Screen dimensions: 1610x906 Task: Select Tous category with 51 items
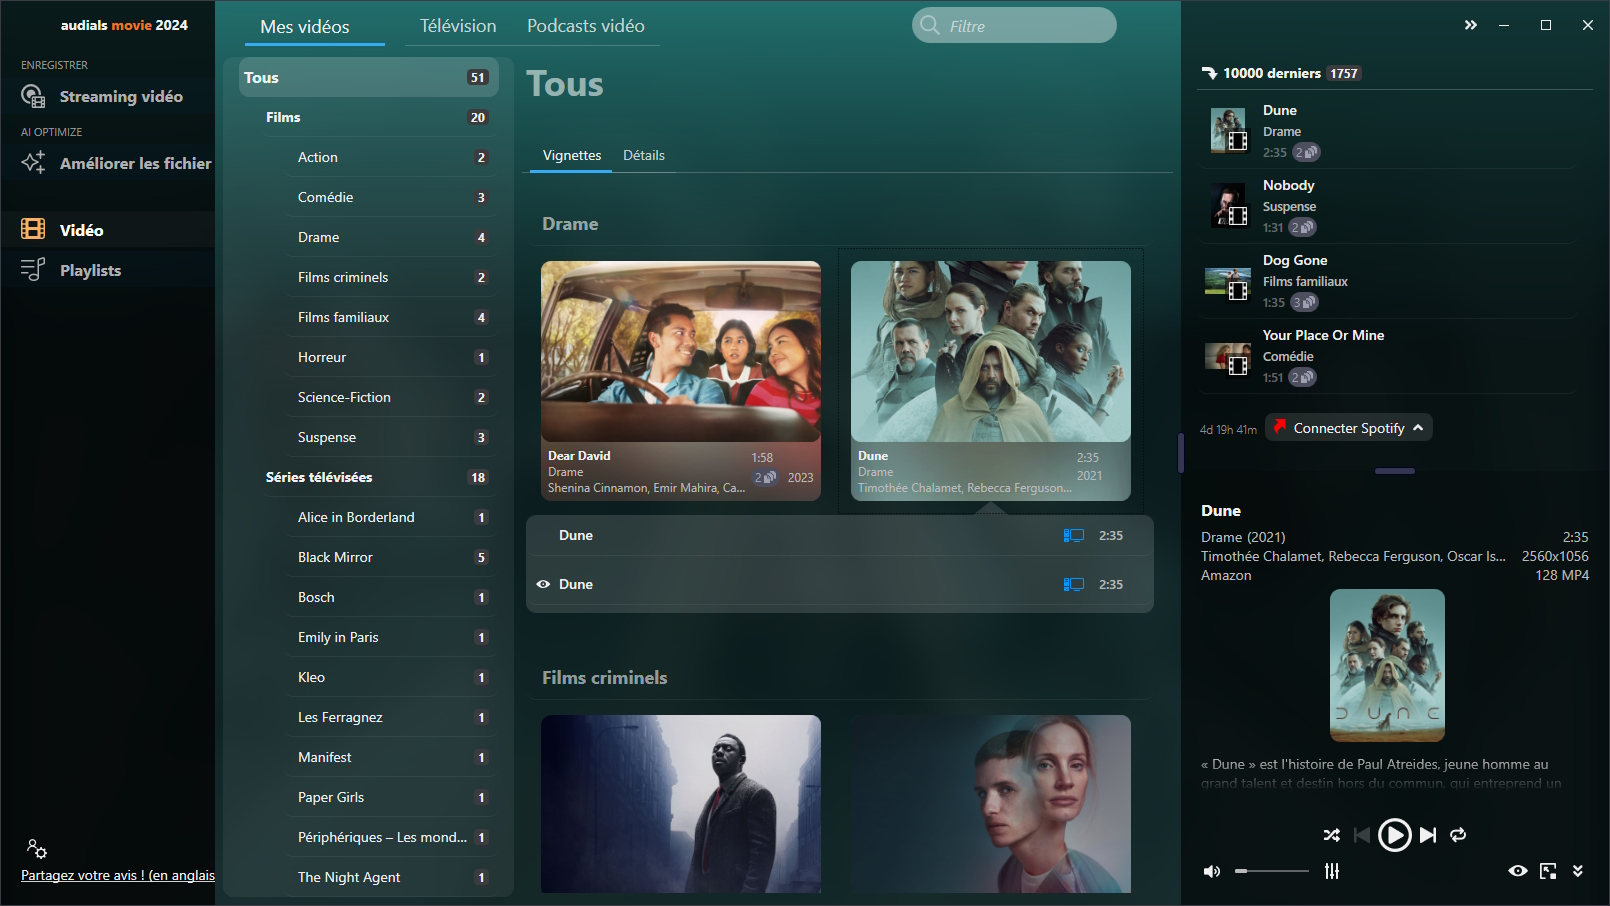point(368,77)
